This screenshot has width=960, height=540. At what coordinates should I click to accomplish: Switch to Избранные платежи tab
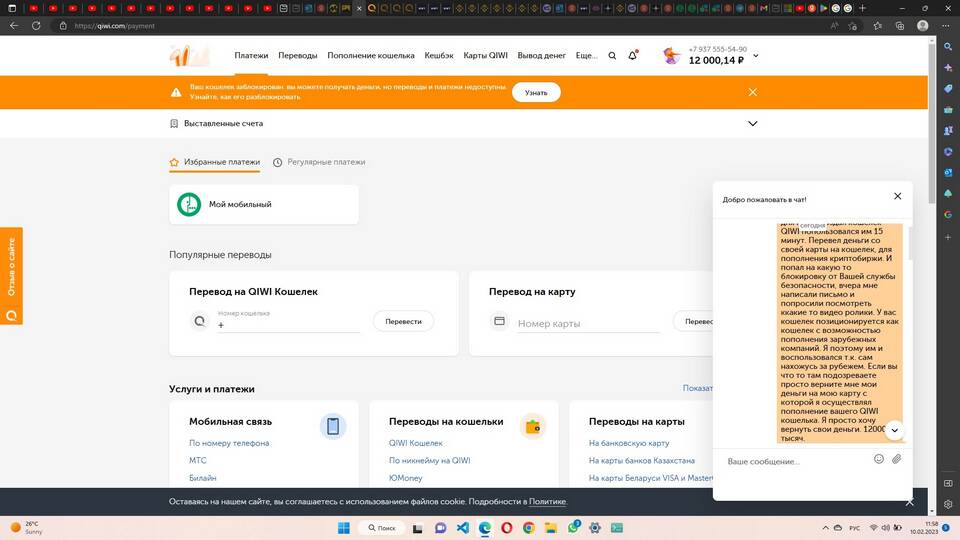pos(215,162)
